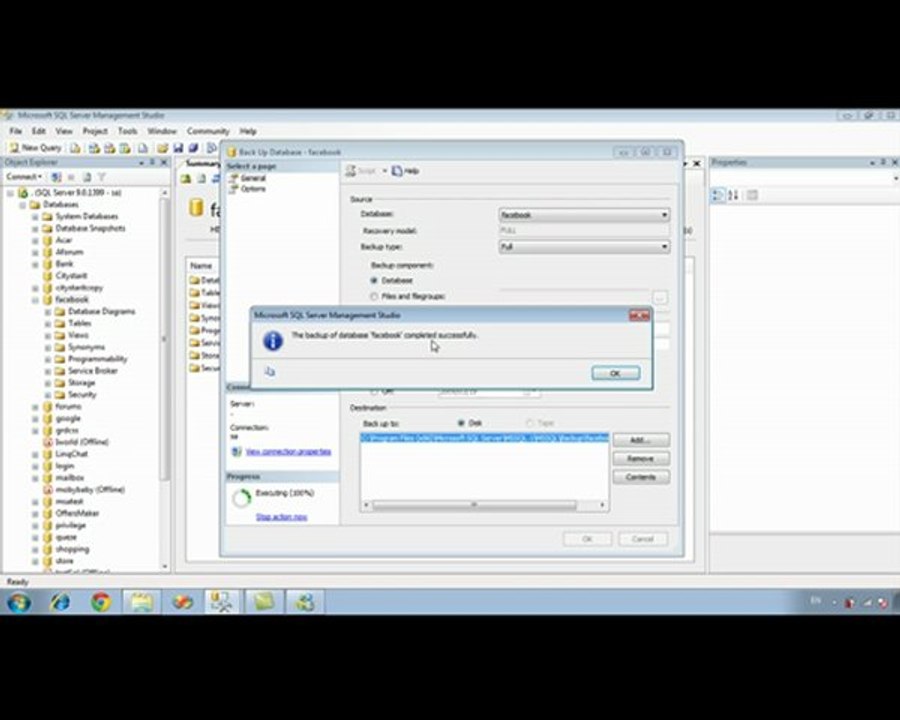Click the facebook database icon in Summary pane

(196, 208)
